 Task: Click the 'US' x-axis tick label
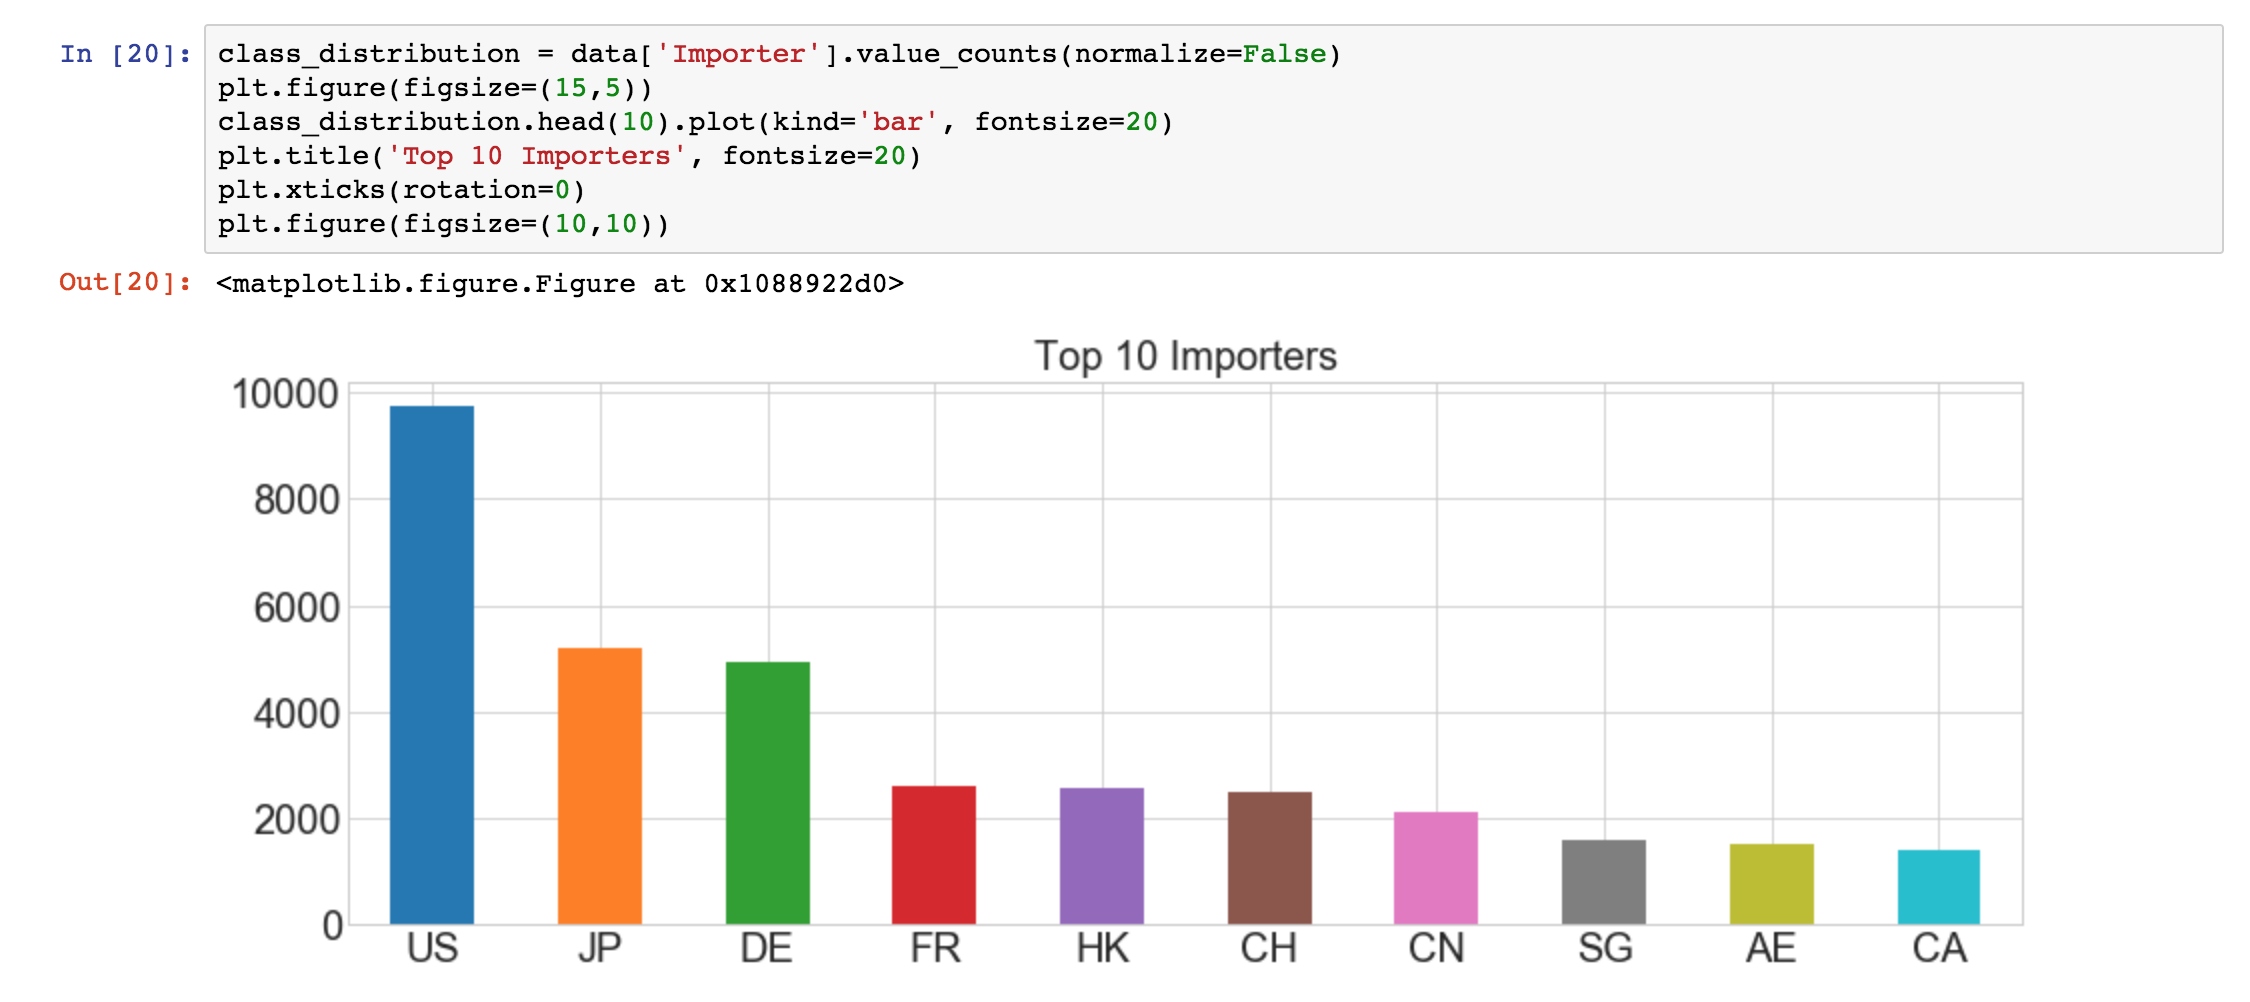432,948
